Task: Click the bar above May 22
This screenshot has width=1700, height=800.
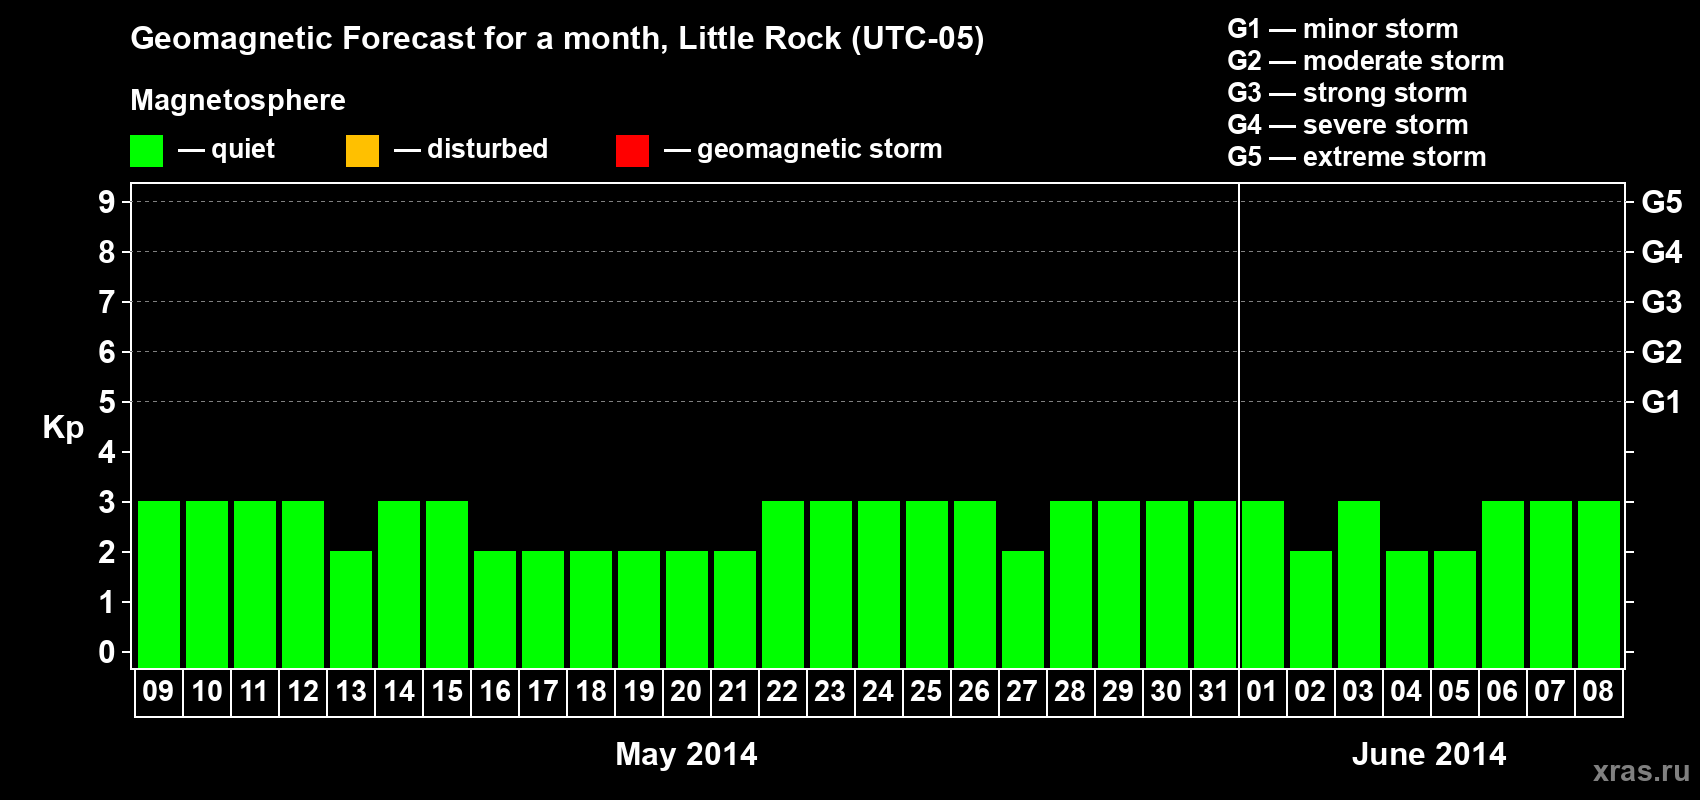Action: (x=783, y=584)
